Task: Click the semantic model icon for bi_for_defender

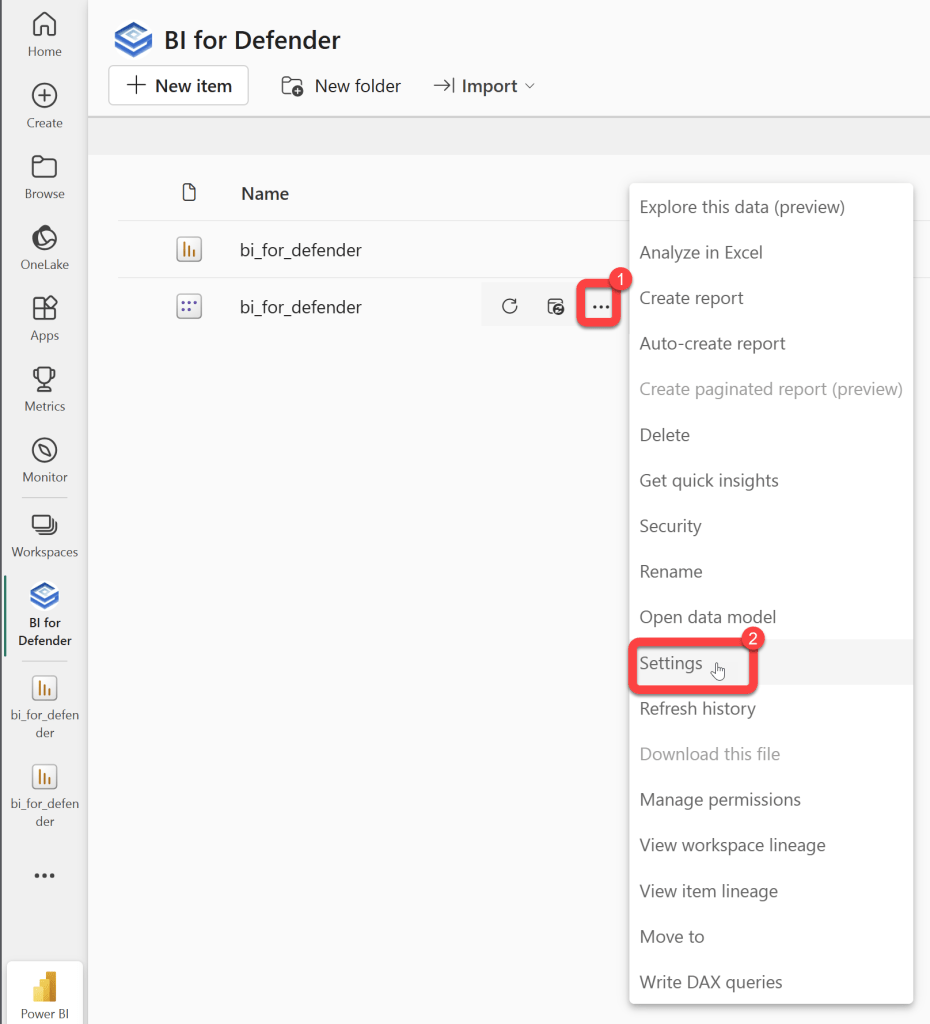Action: tap(189, 306)
